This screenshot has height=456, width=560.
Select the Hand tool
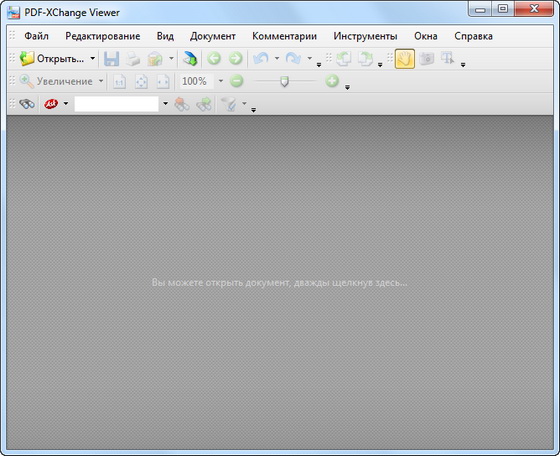pos(405,59)
